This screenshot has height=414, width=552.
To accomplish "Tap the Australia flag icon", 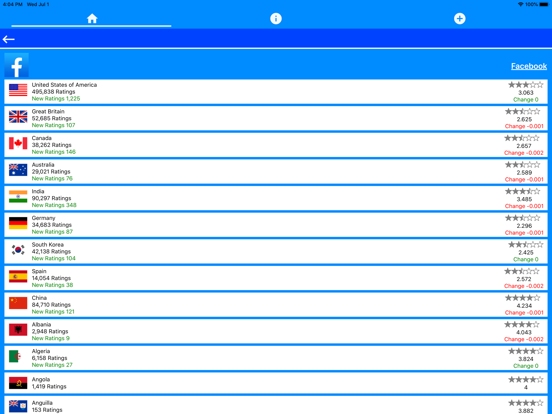I will (18, 170).
